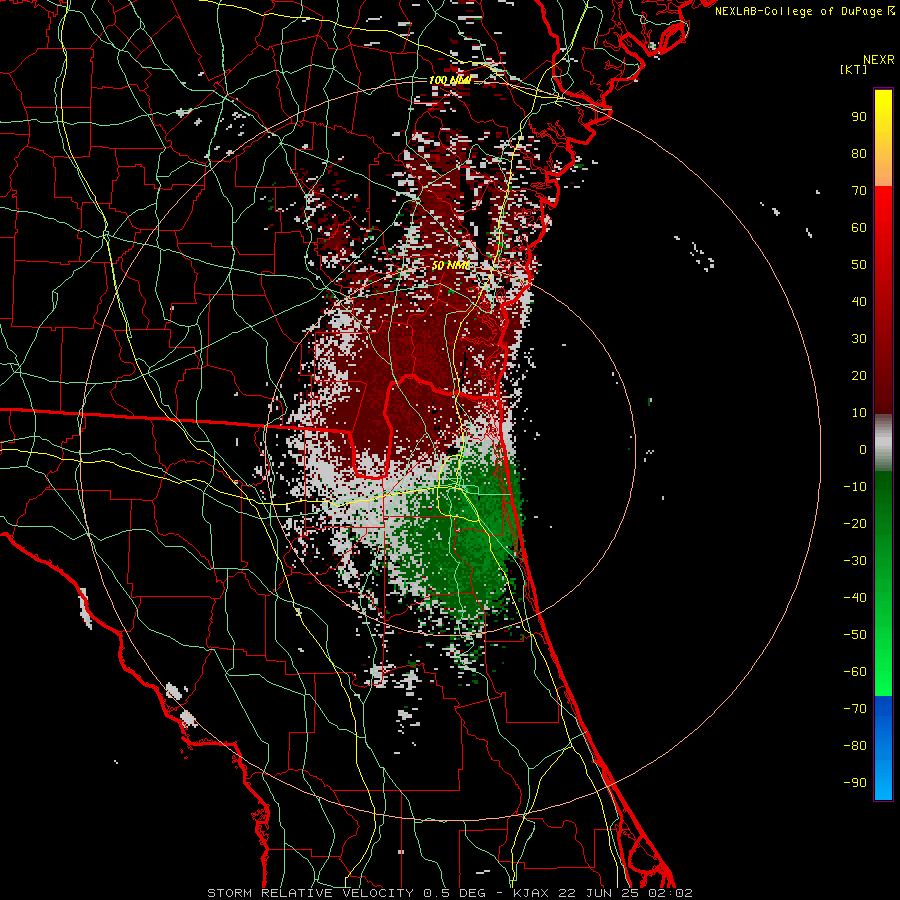
Task: Click the 80 value on velocity scale
Action: (x=859, y=154)
